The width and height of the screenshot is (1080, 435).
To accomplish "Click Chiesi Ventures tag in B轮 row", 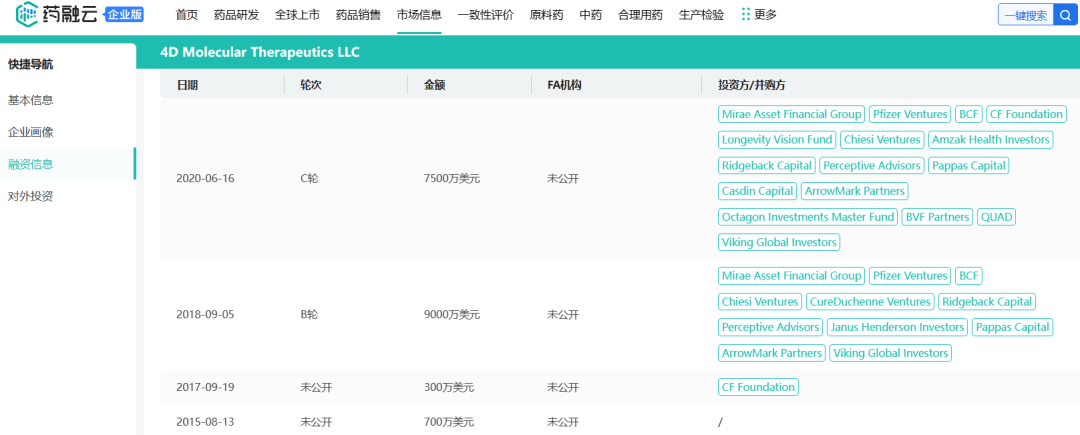I will pyautogui.click(x=760, y=302).
